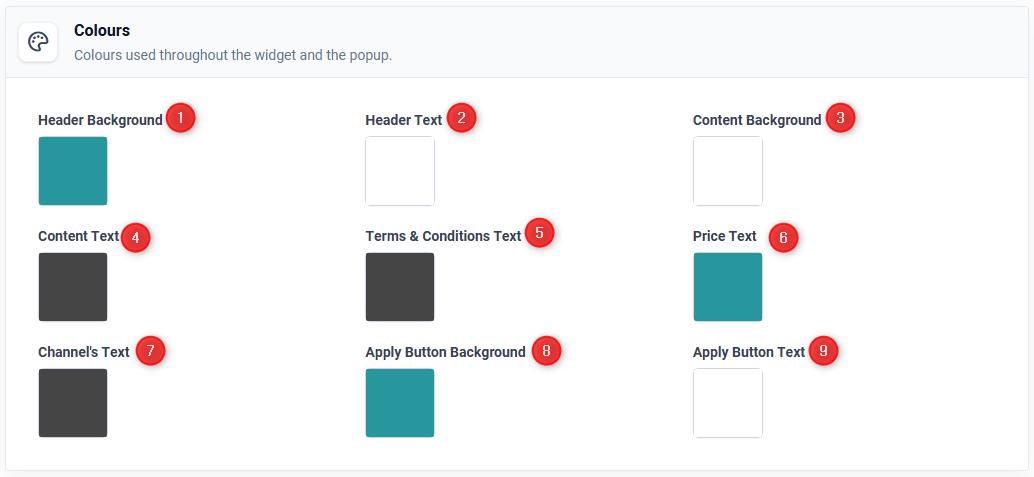Select the Terms & Conditions Text colour swatch
Image resolution: width=1034 pixels, height=477 pixels.
400,287
